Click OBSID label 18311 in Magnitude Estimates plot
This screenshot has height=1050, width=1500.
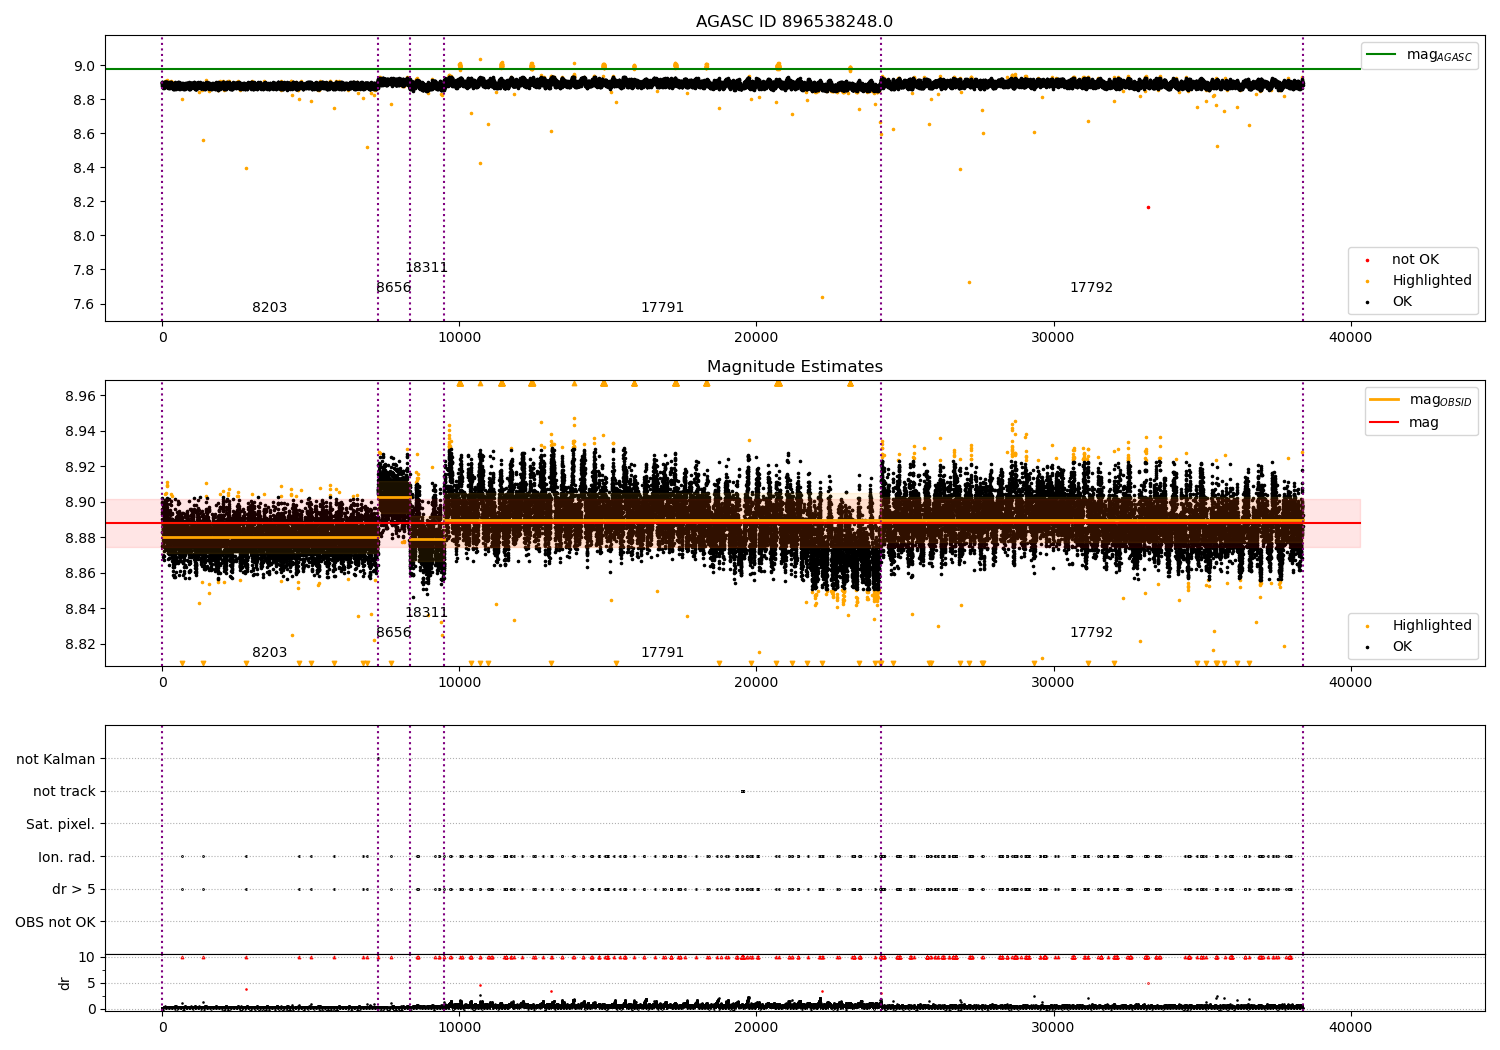point(426,613)
